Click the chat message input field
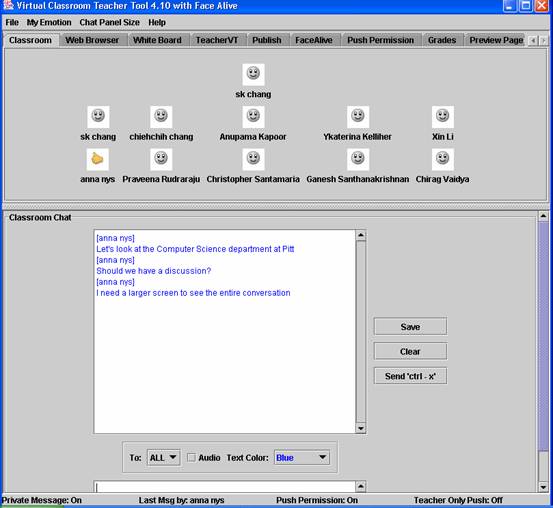This screenshot has height=508, width=553. (225, 487)
